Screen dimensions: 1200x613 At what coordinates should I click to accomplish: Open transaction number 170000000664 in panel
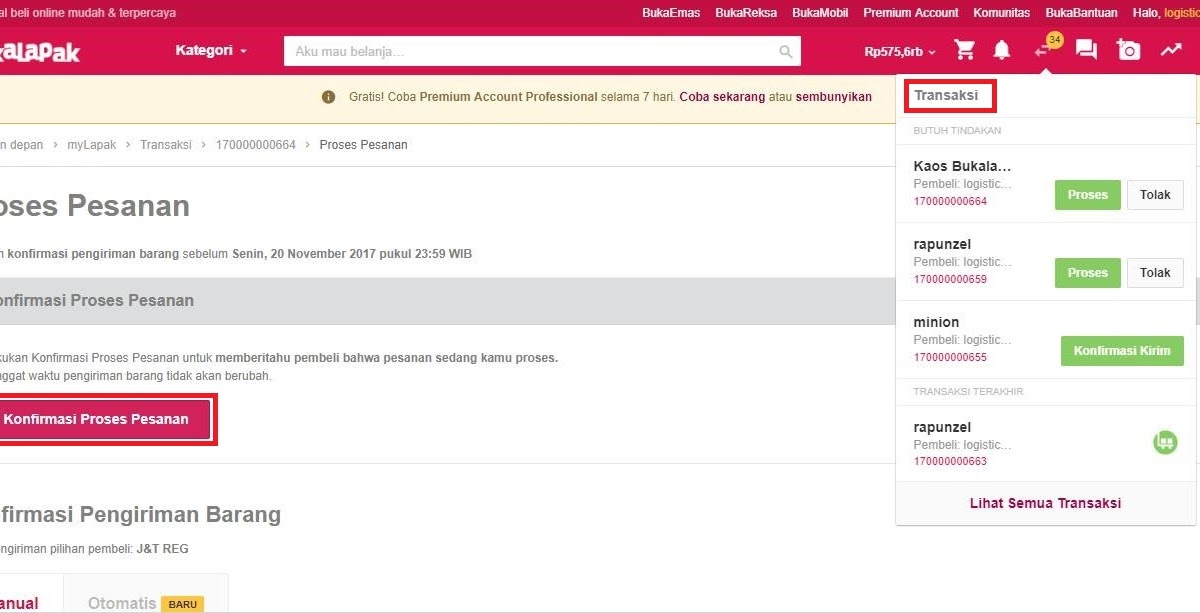950,201
